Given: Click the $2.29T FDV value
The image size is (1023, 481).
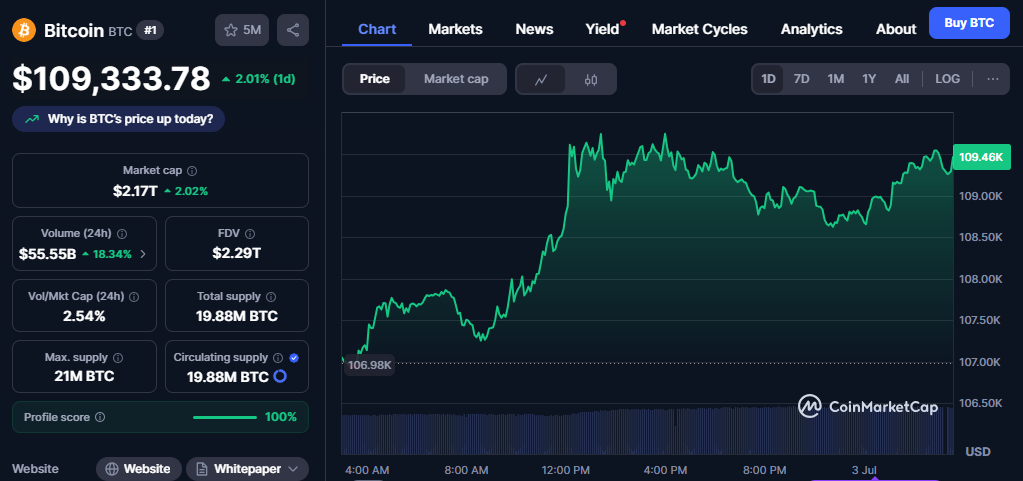Looking at the screenshot, I should point(236,253).
